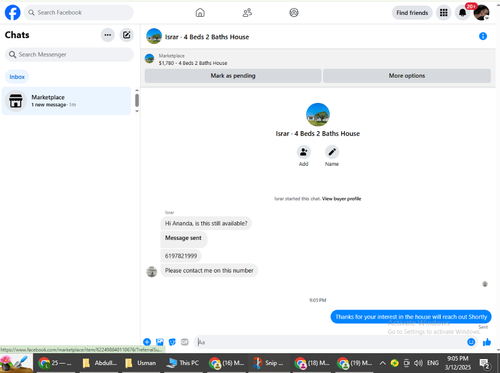
Task: Open the Snipping tool taskbar item
Action: click(268, 363)
